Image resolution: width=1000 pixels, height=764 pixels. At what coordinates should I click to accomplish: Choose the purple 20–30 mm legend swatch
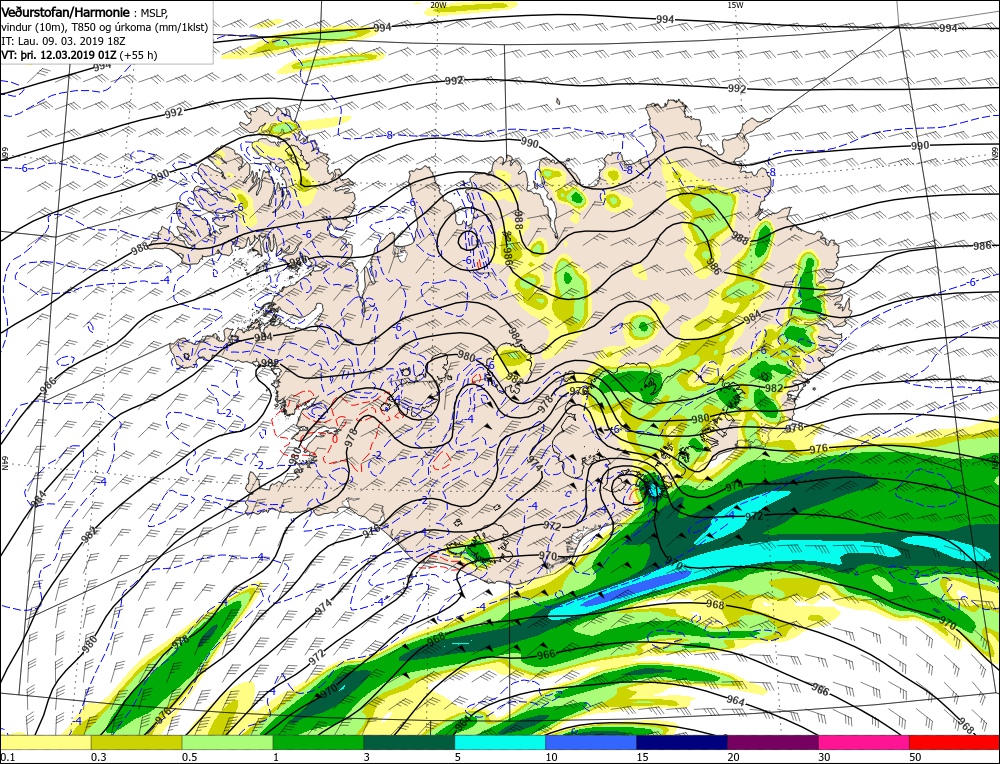(x=772, y=742)
